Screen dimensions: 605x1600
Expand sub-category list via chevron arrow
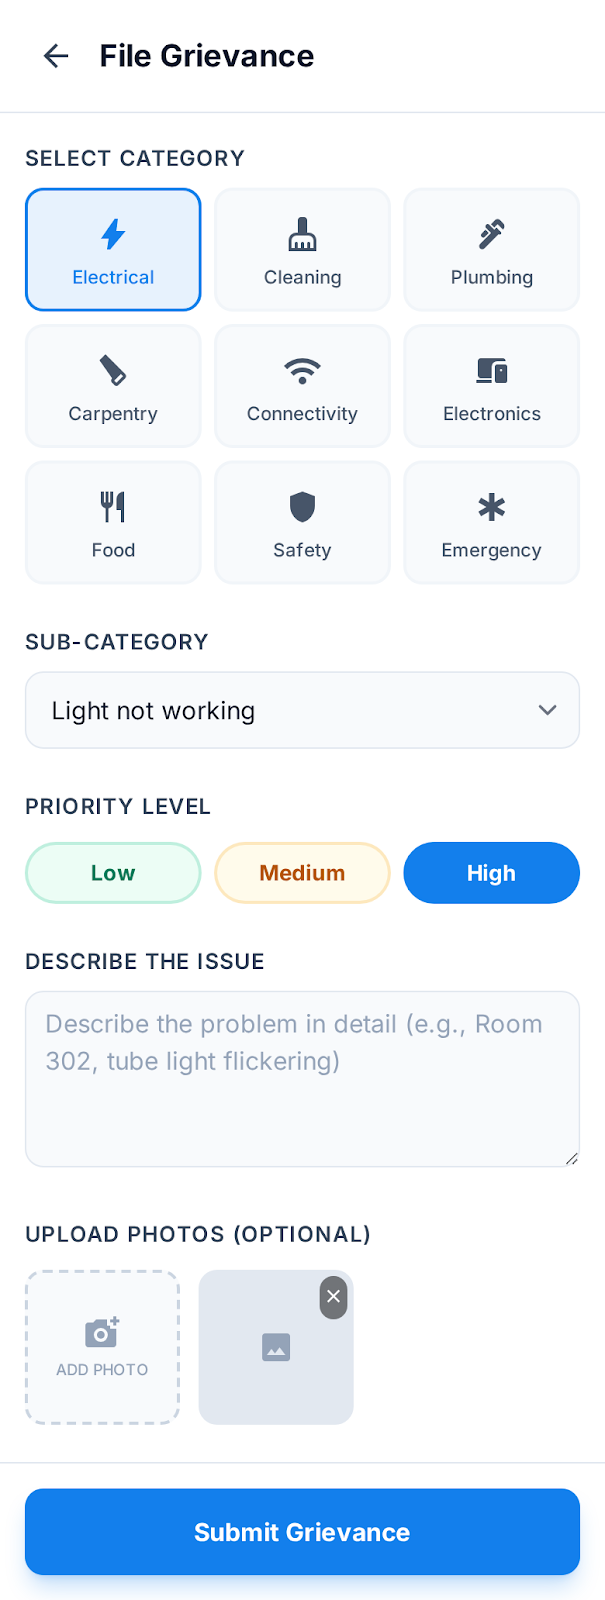point(547,710)
